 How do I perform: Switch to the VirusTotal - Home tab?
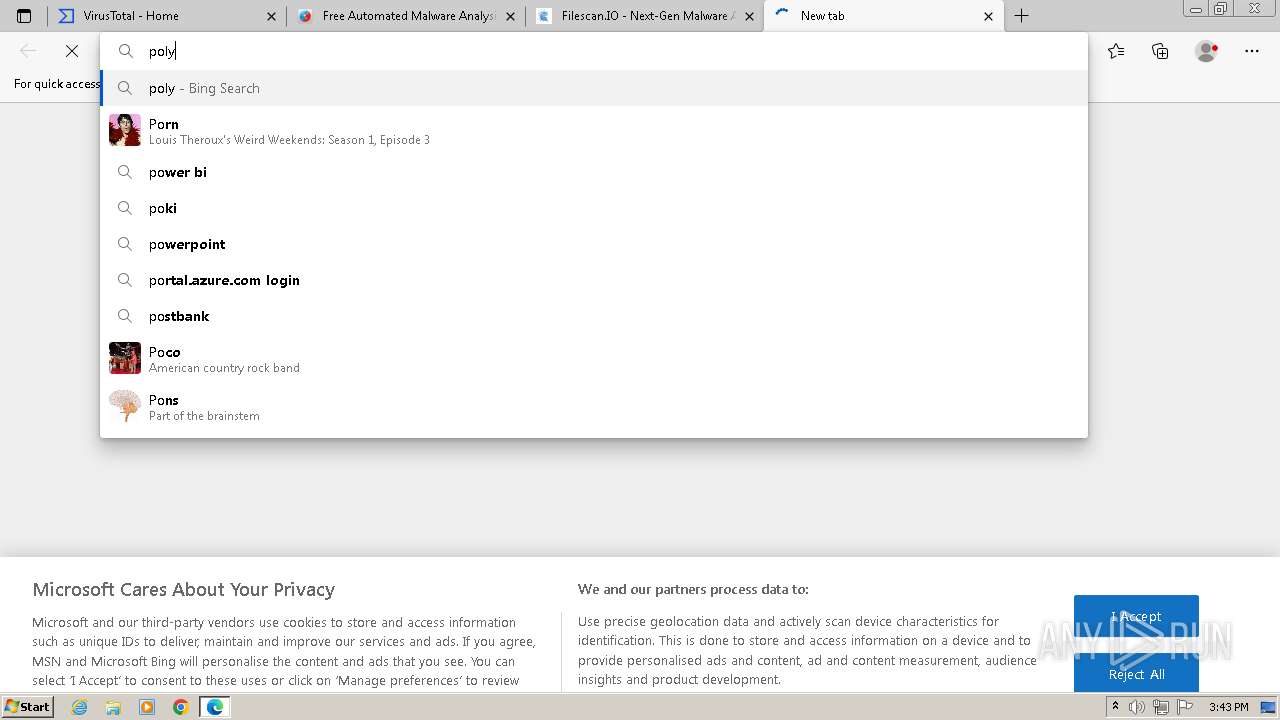(x=165, y=16)
